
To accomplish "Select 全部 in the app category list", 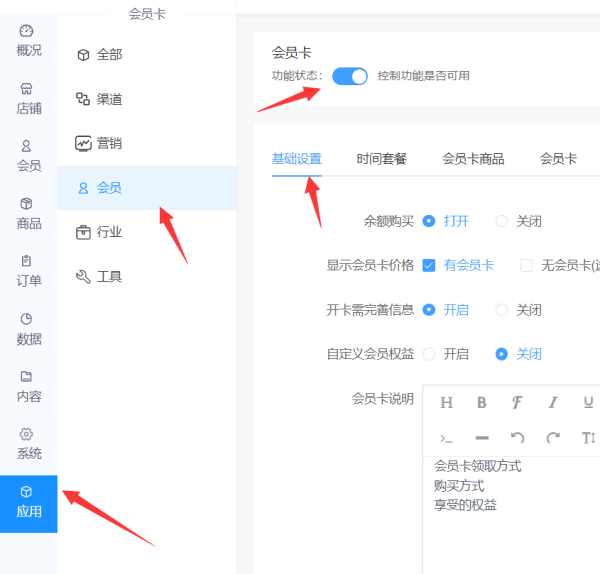I will pyautogui.click(x=147, y=55).
